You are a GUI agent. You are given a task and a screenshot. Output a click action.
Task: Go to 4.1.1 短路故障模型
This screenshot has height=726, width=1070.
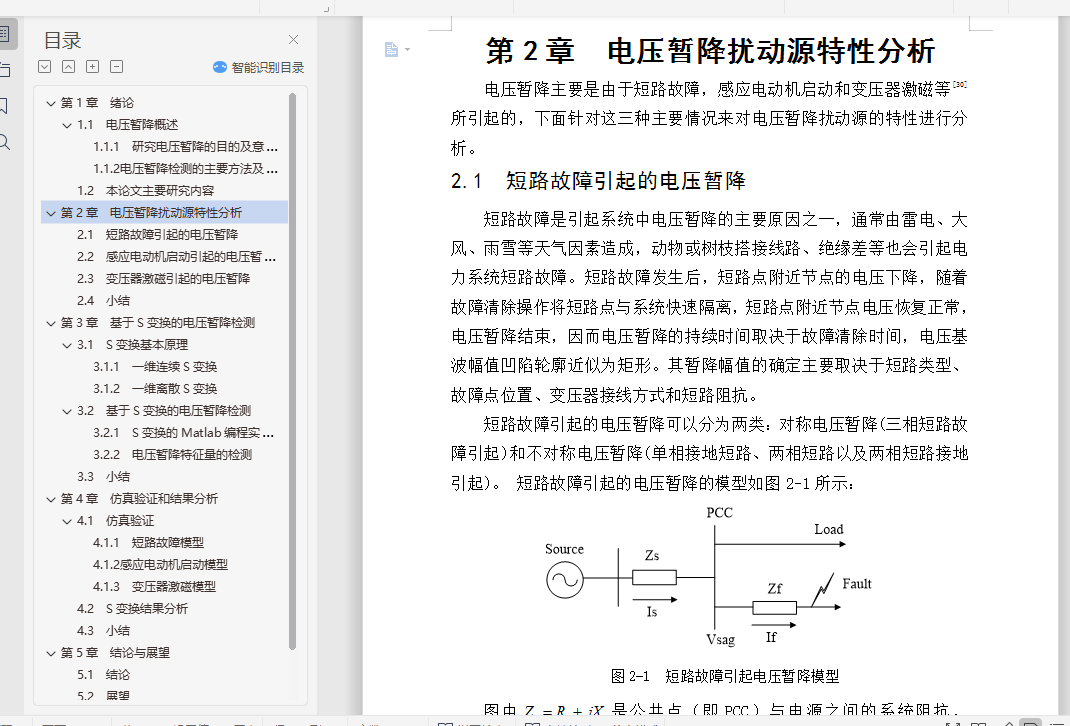pyautogui.click(x=148, y=542)
